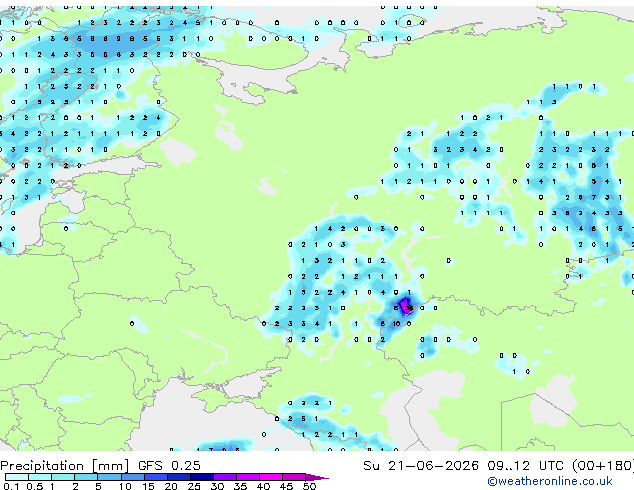Pick the 30 mm purple legend swatch
Image resolution: width=634 pixels, height=490 pixels.
pyautogui.click(x=225, y=477)
